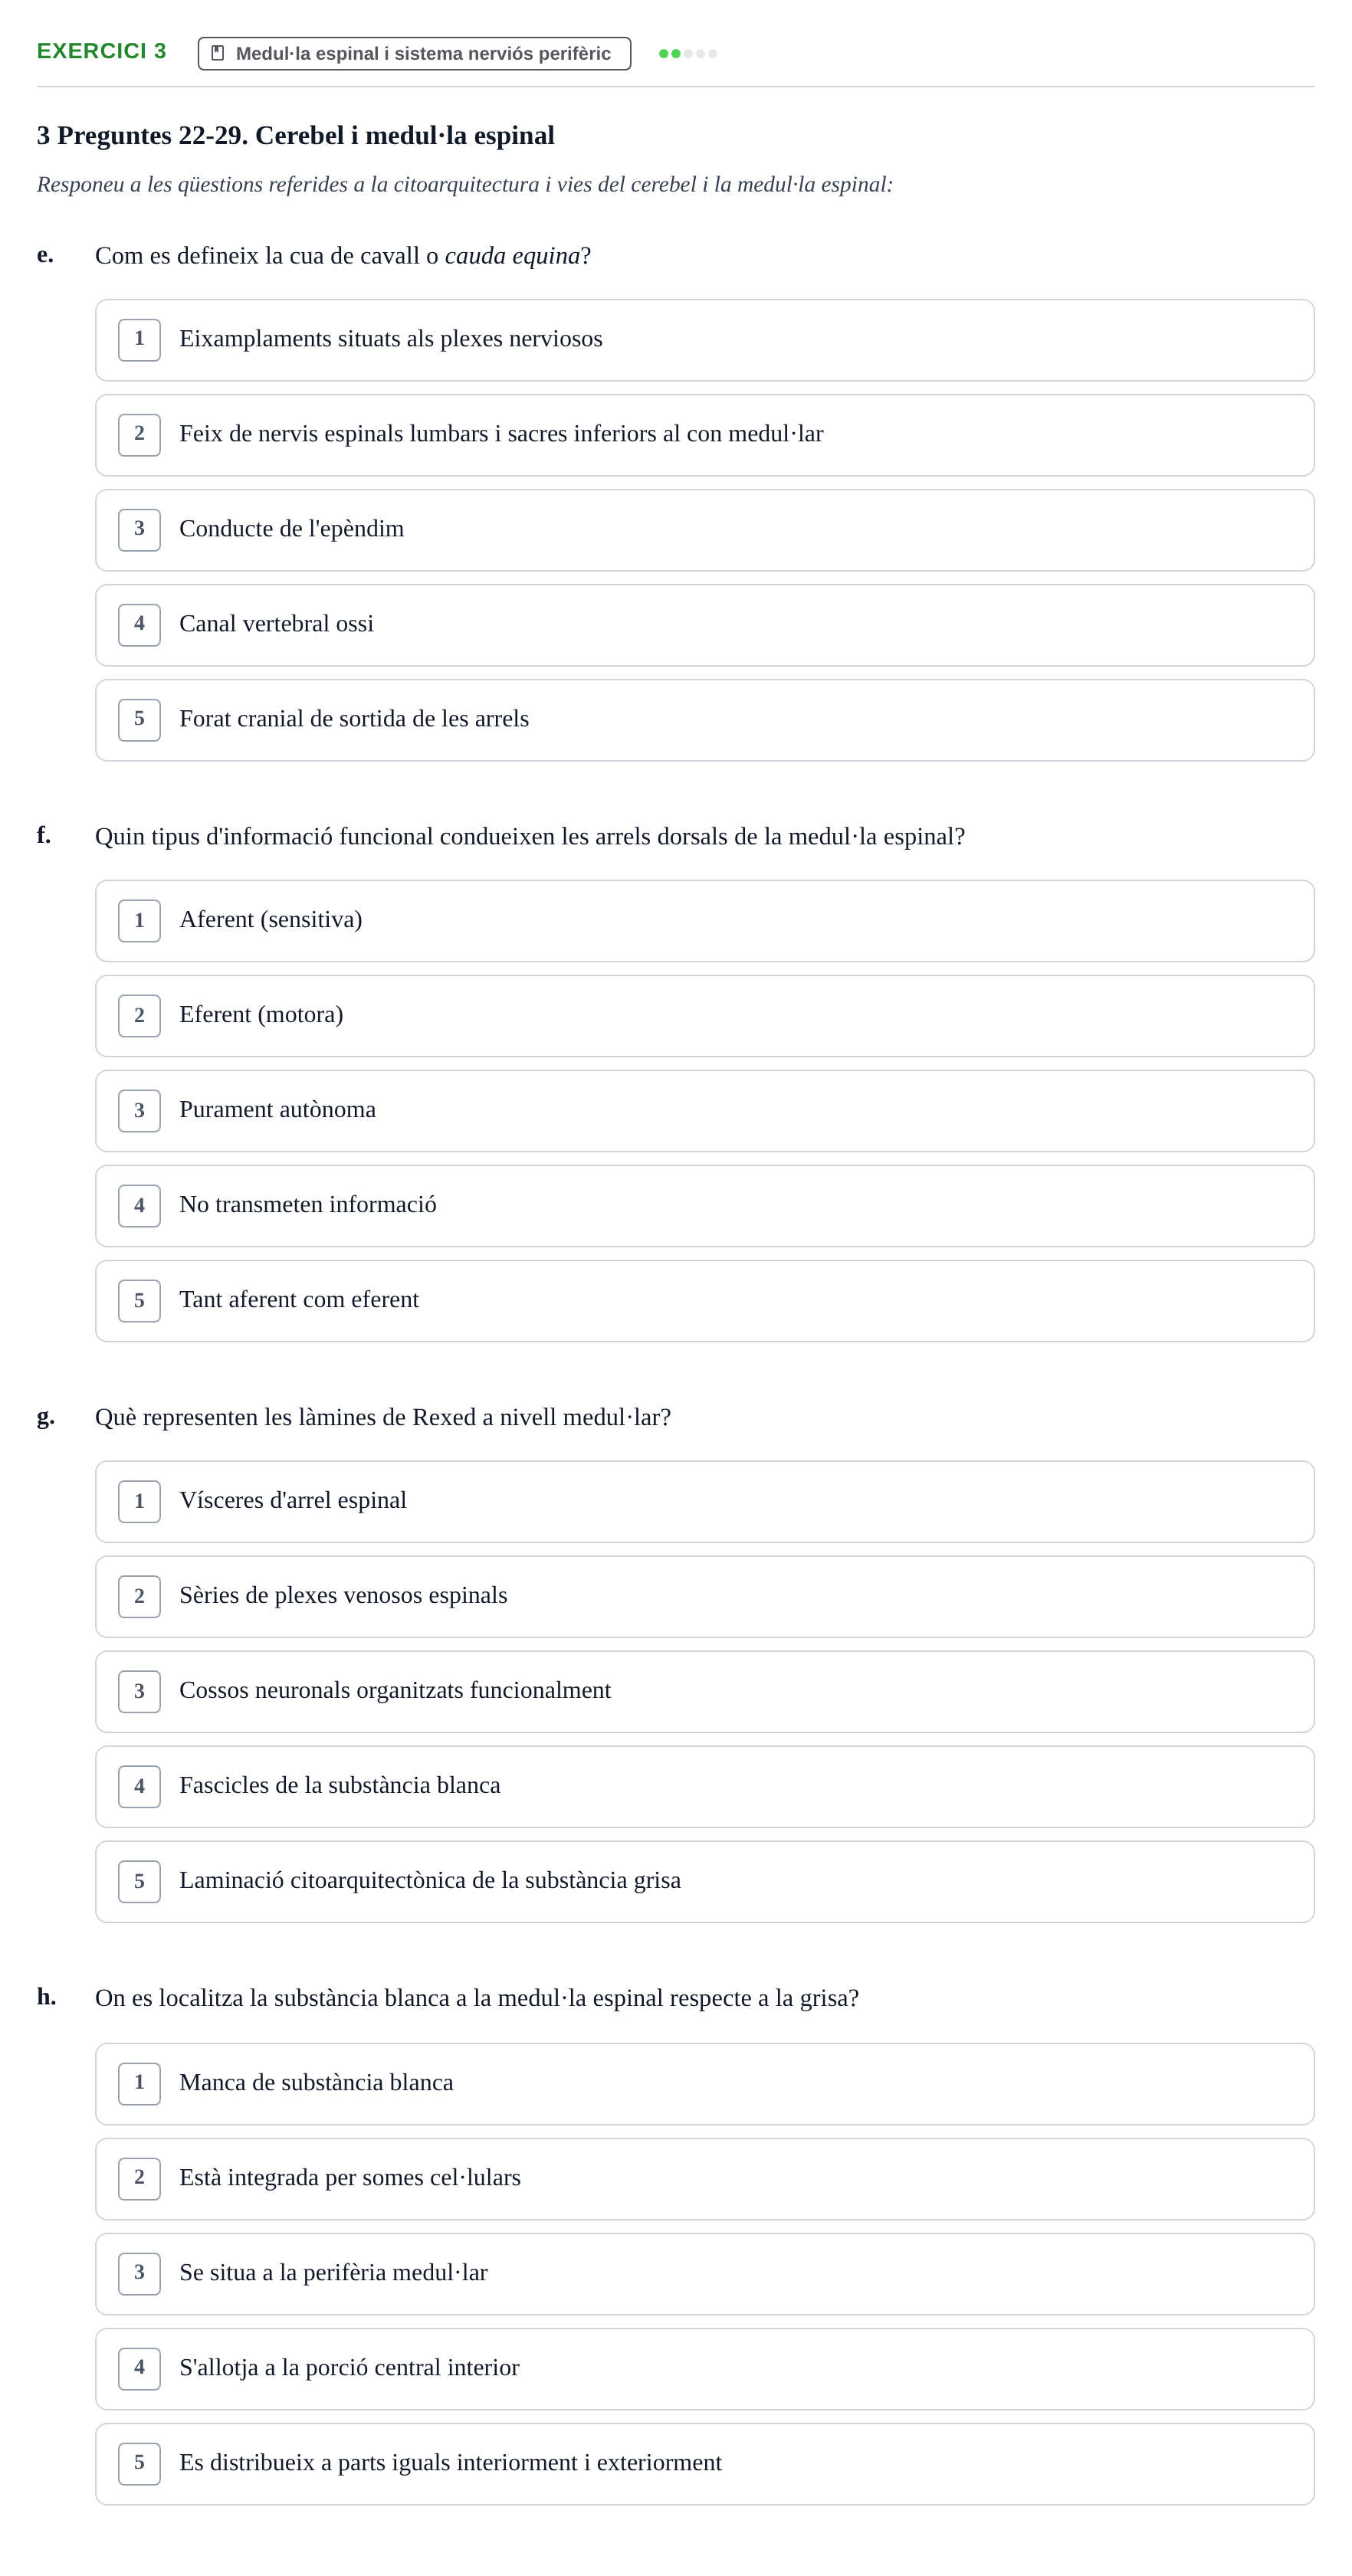Click the EXERCICI 3 heading label
Screen dimensions: 1352x2576
tap(101, 51)
